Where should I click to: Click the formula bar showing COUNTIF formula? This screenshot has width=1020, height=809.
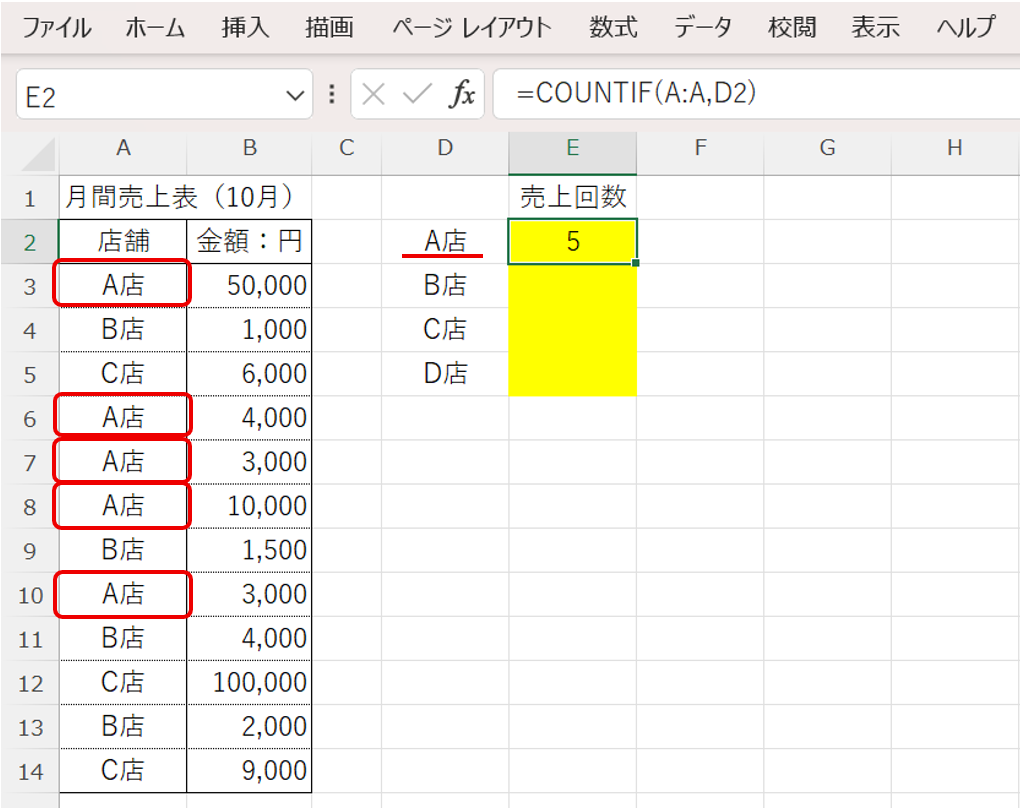[x=750, y=95]
